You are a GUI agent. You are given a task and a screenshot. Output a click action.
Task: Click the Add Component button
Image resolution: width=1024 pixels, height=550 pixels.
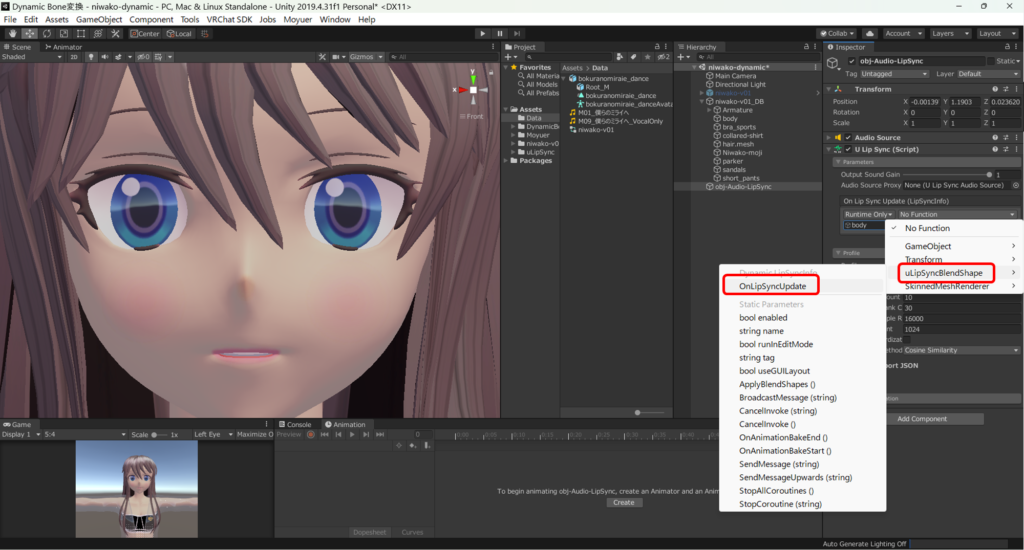tap(922, 419)
